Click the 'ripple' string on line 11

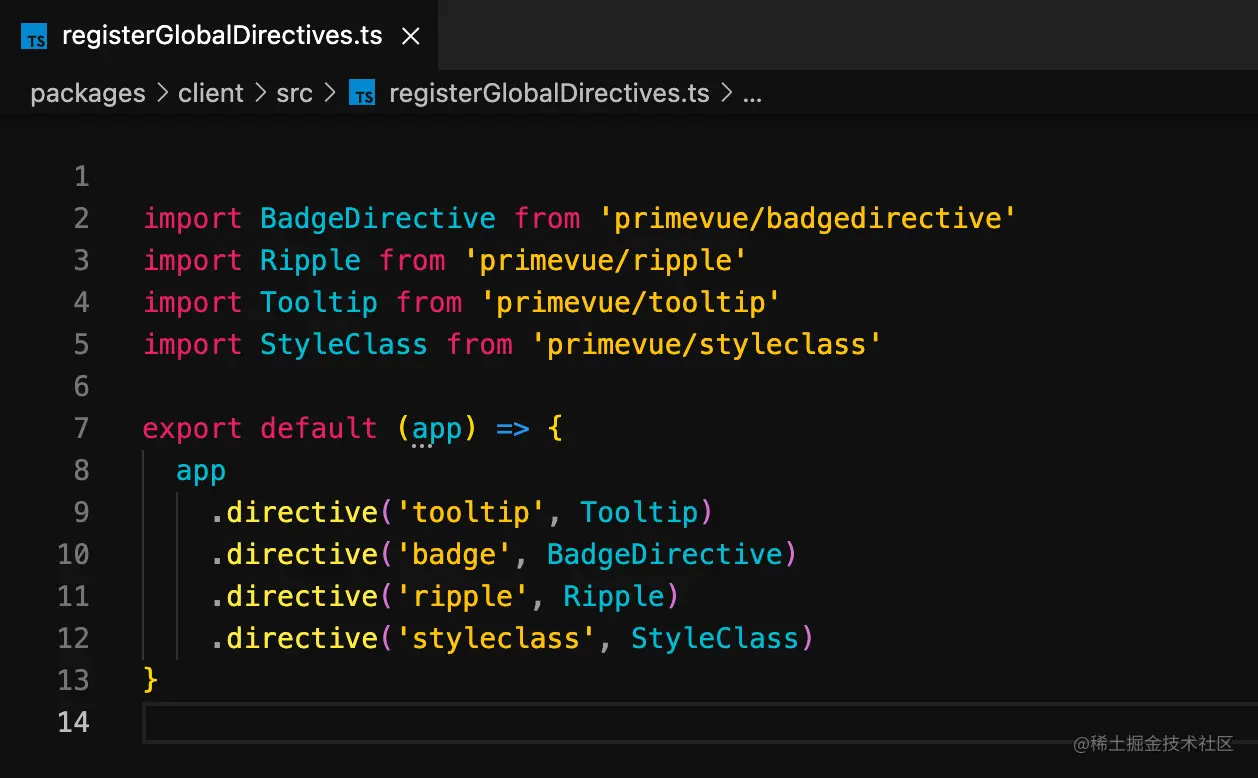(462, 597)
